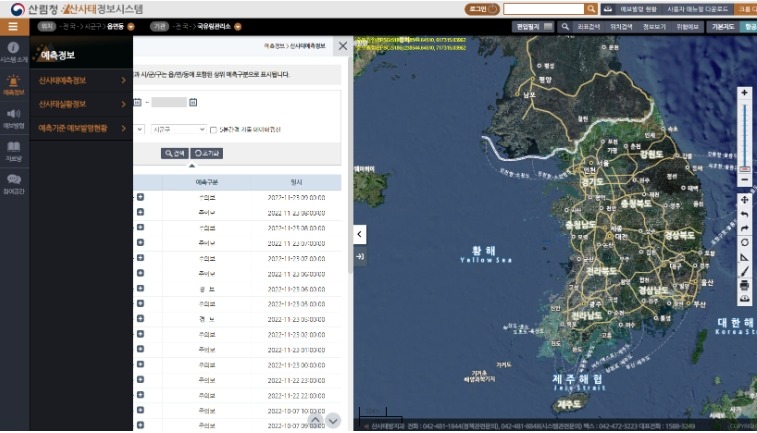This screenshot has height=433, width=757.
Task: Switch to the 기본지도 map tab
Action: [720, 27]
